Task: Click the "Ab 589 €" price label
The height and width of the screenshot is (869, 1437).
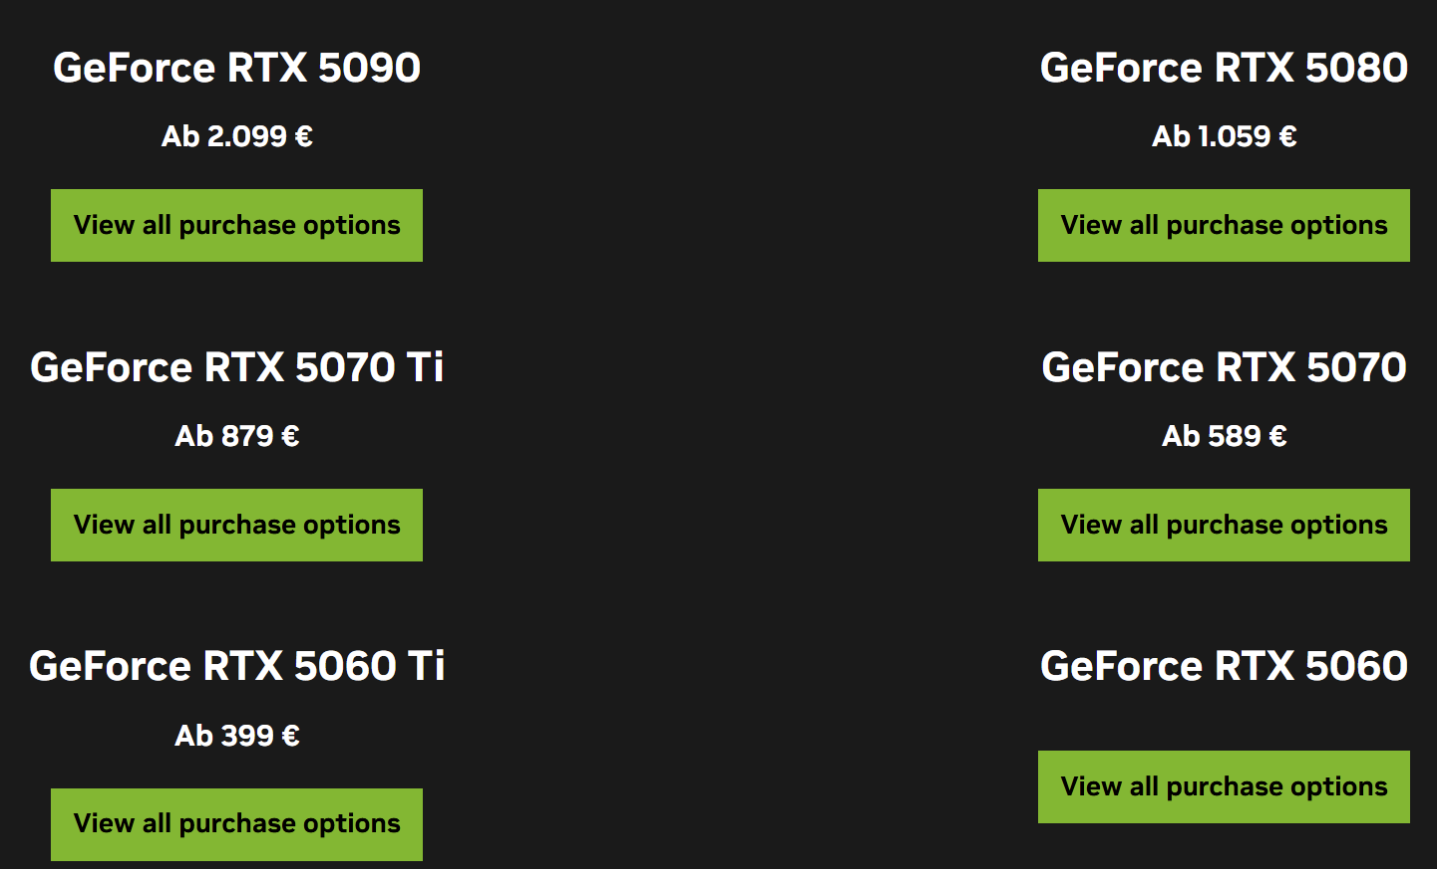Action: click(x=1223, y=436)
